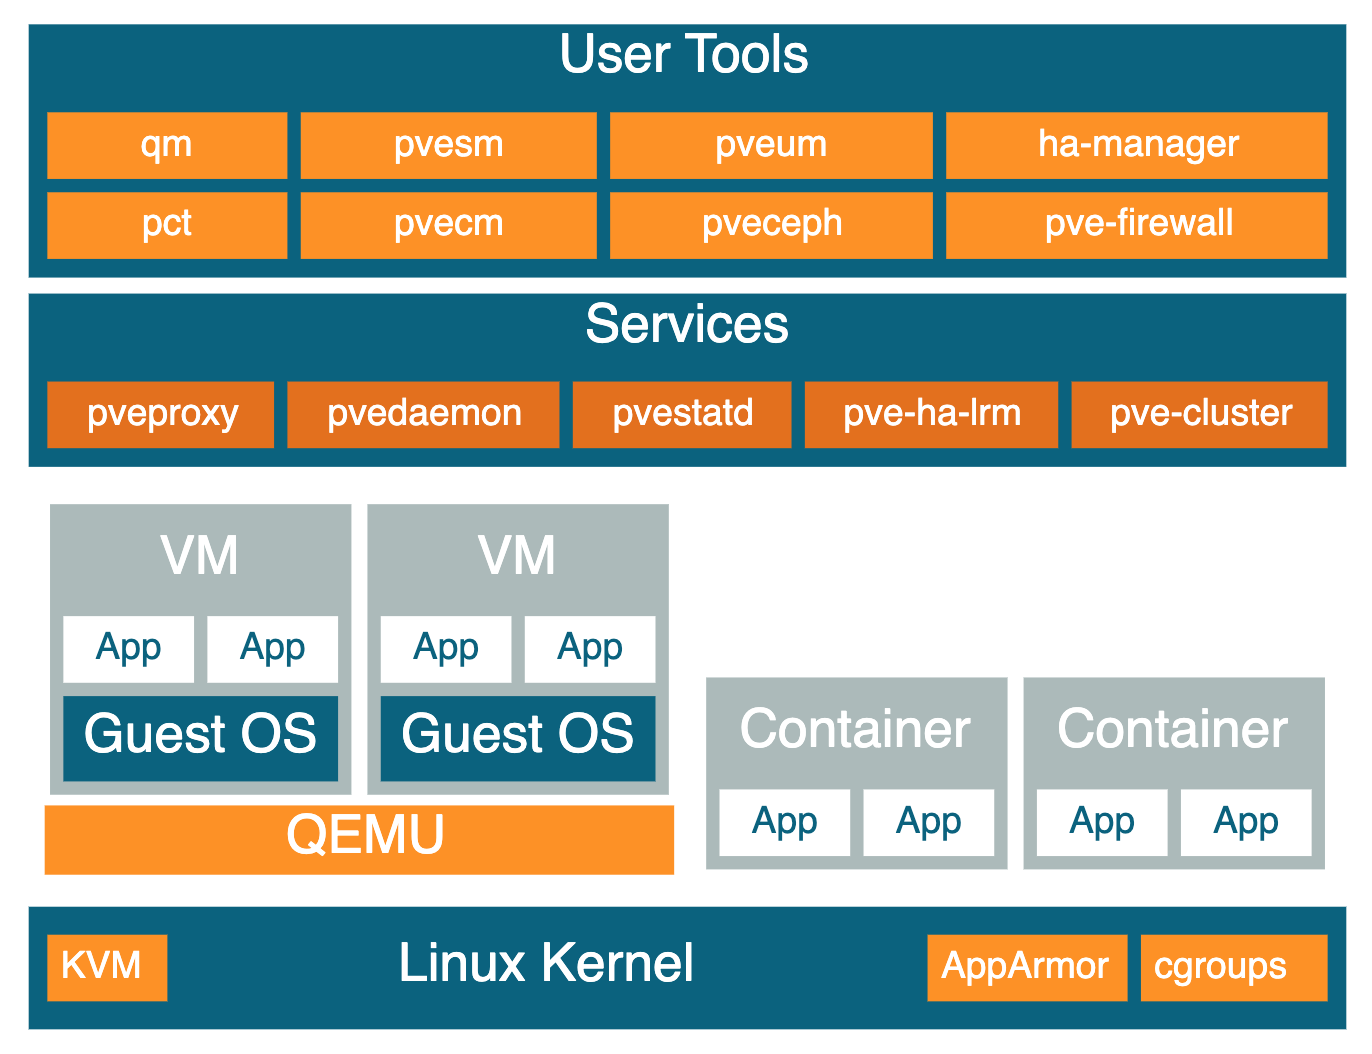Select the pve-firewall box
The width and height of the screenshot is (1372, 1054).
[1137, 225]
